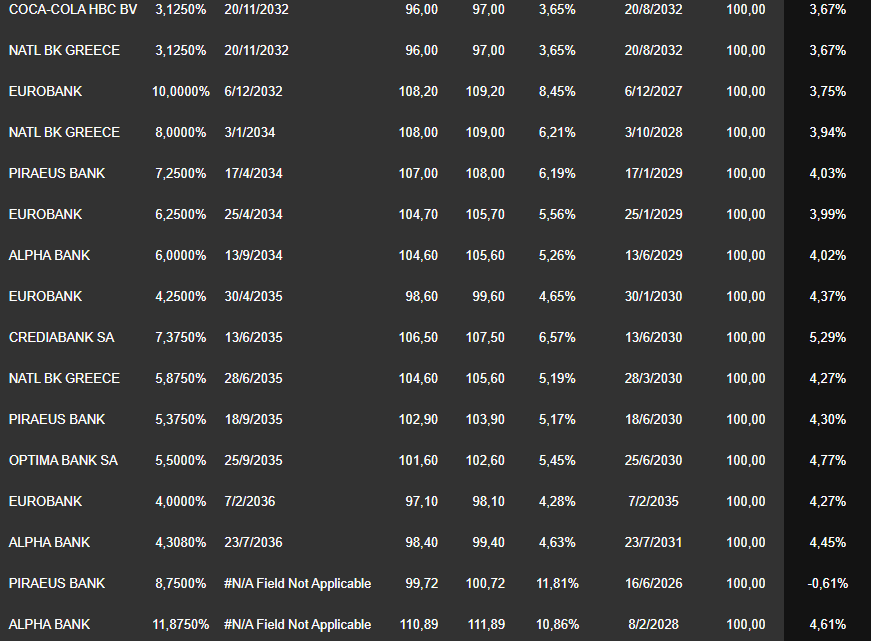
Task: Click EUROBANK in the 10,0000% coupon row
Action: pos(46,91)
